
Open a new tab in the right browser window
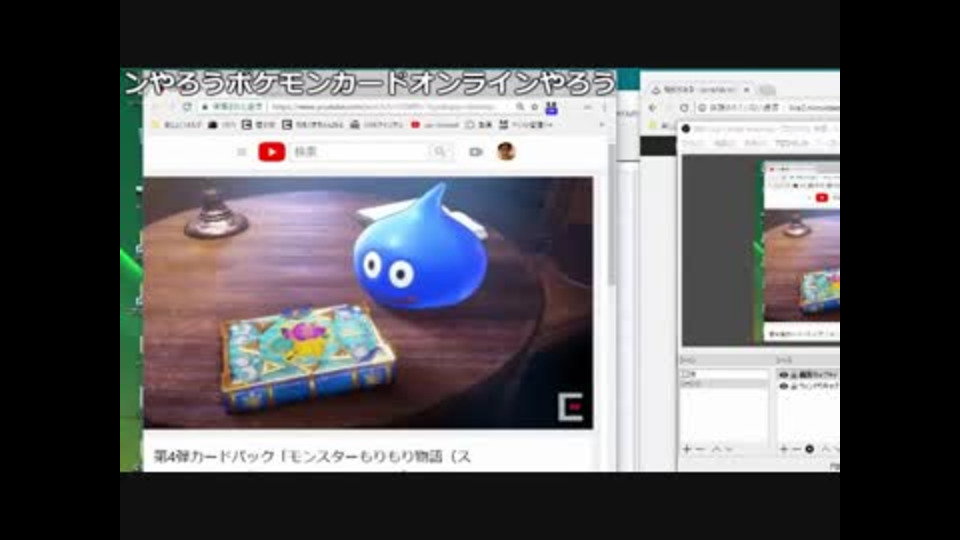(x=767, y=90)
